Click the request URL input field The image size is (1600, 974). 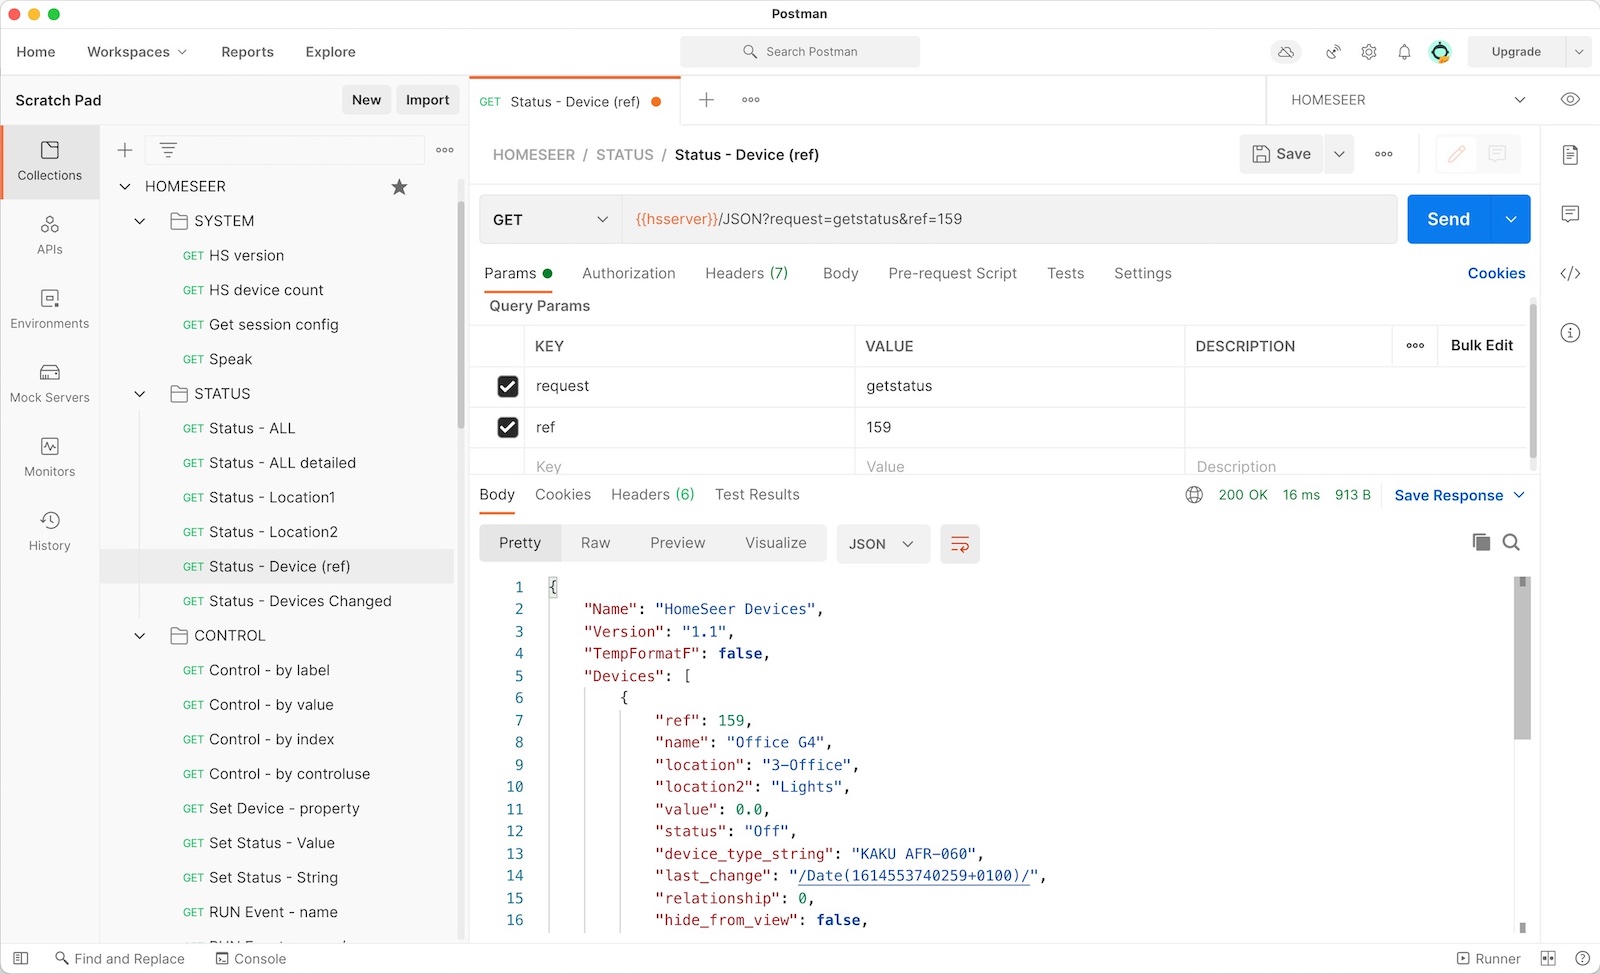1009,220
